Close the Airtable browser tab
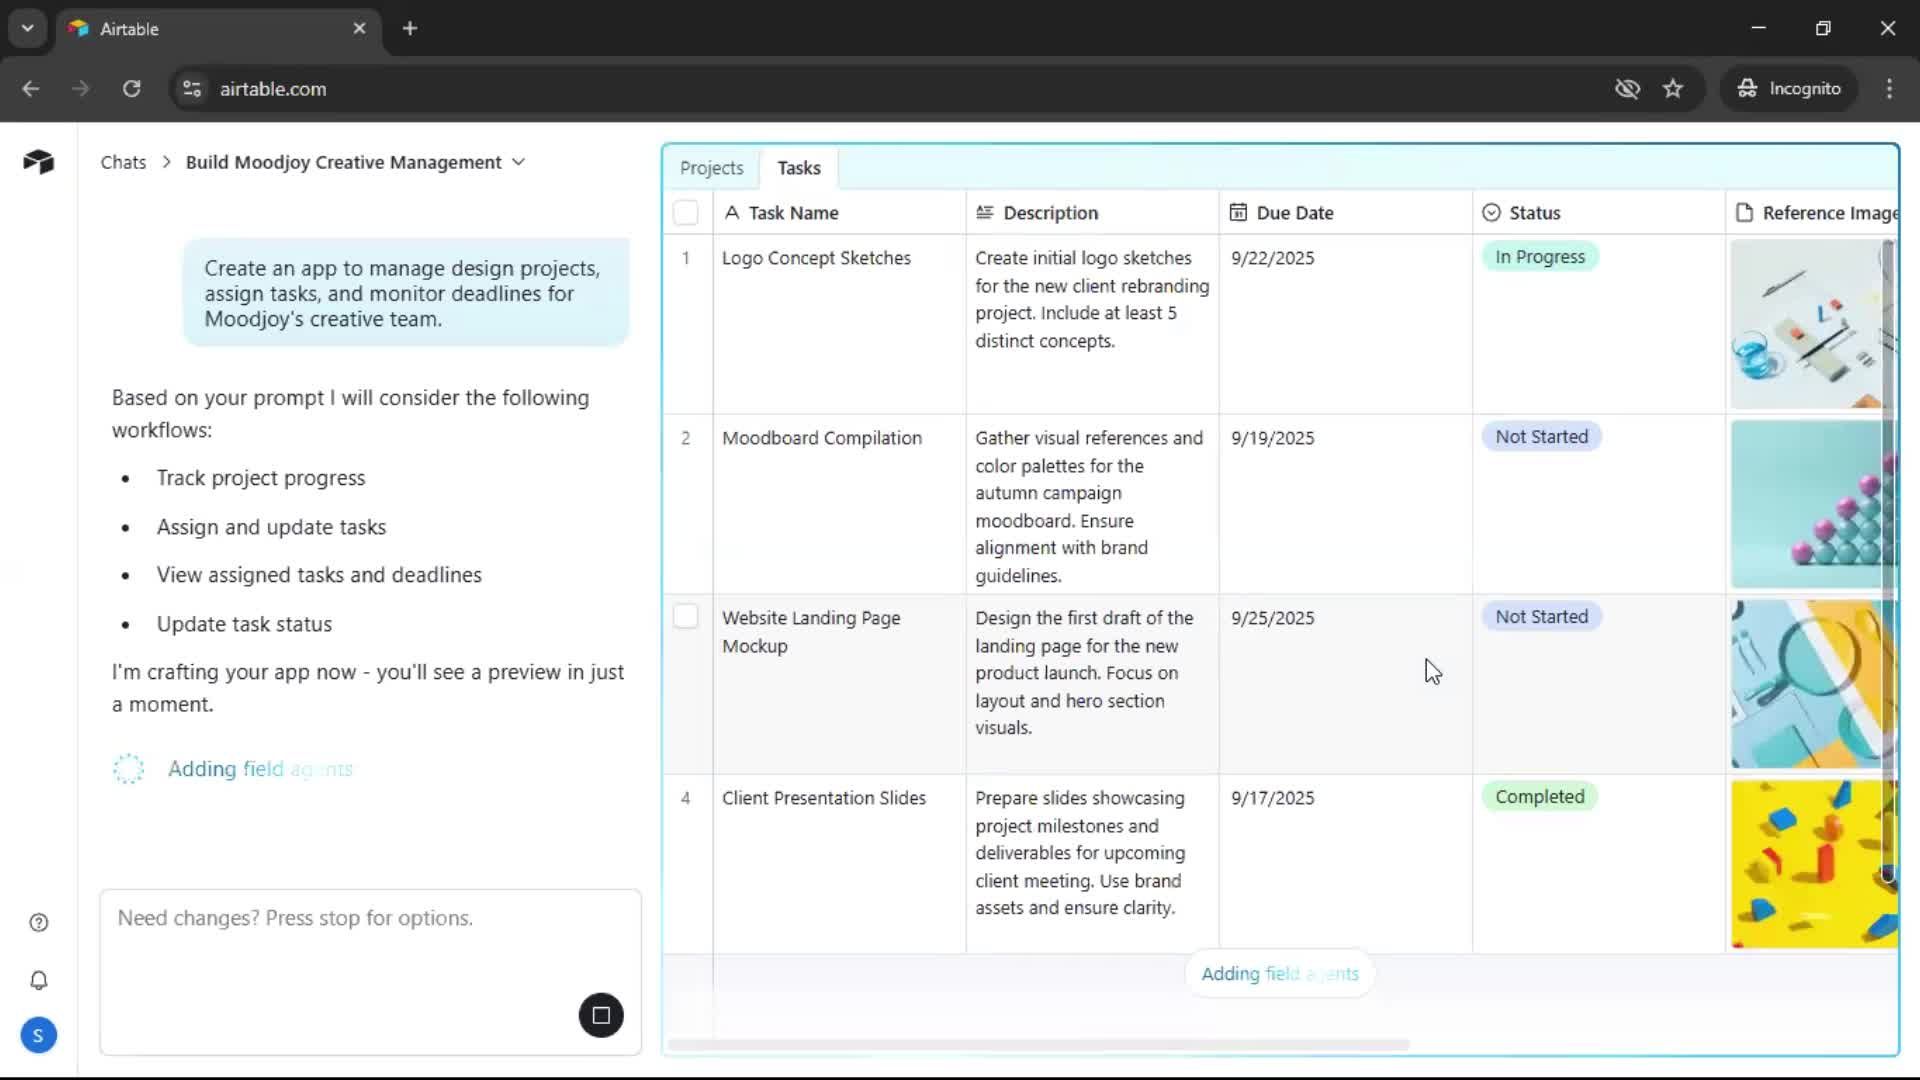This screenshot has width=1920, height=1080. coord(359,28)
